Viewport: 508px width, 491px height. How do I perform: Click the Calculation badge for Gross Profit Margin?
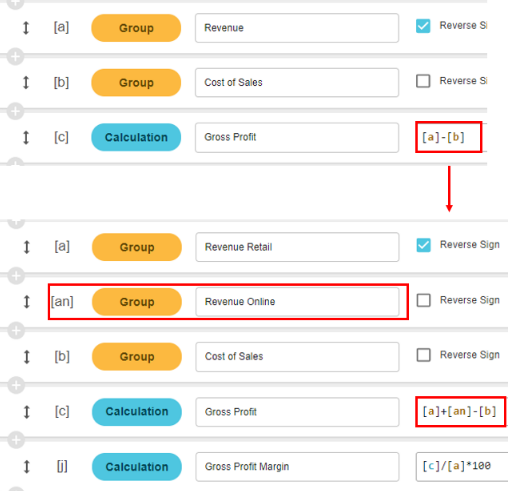point(137,467)
